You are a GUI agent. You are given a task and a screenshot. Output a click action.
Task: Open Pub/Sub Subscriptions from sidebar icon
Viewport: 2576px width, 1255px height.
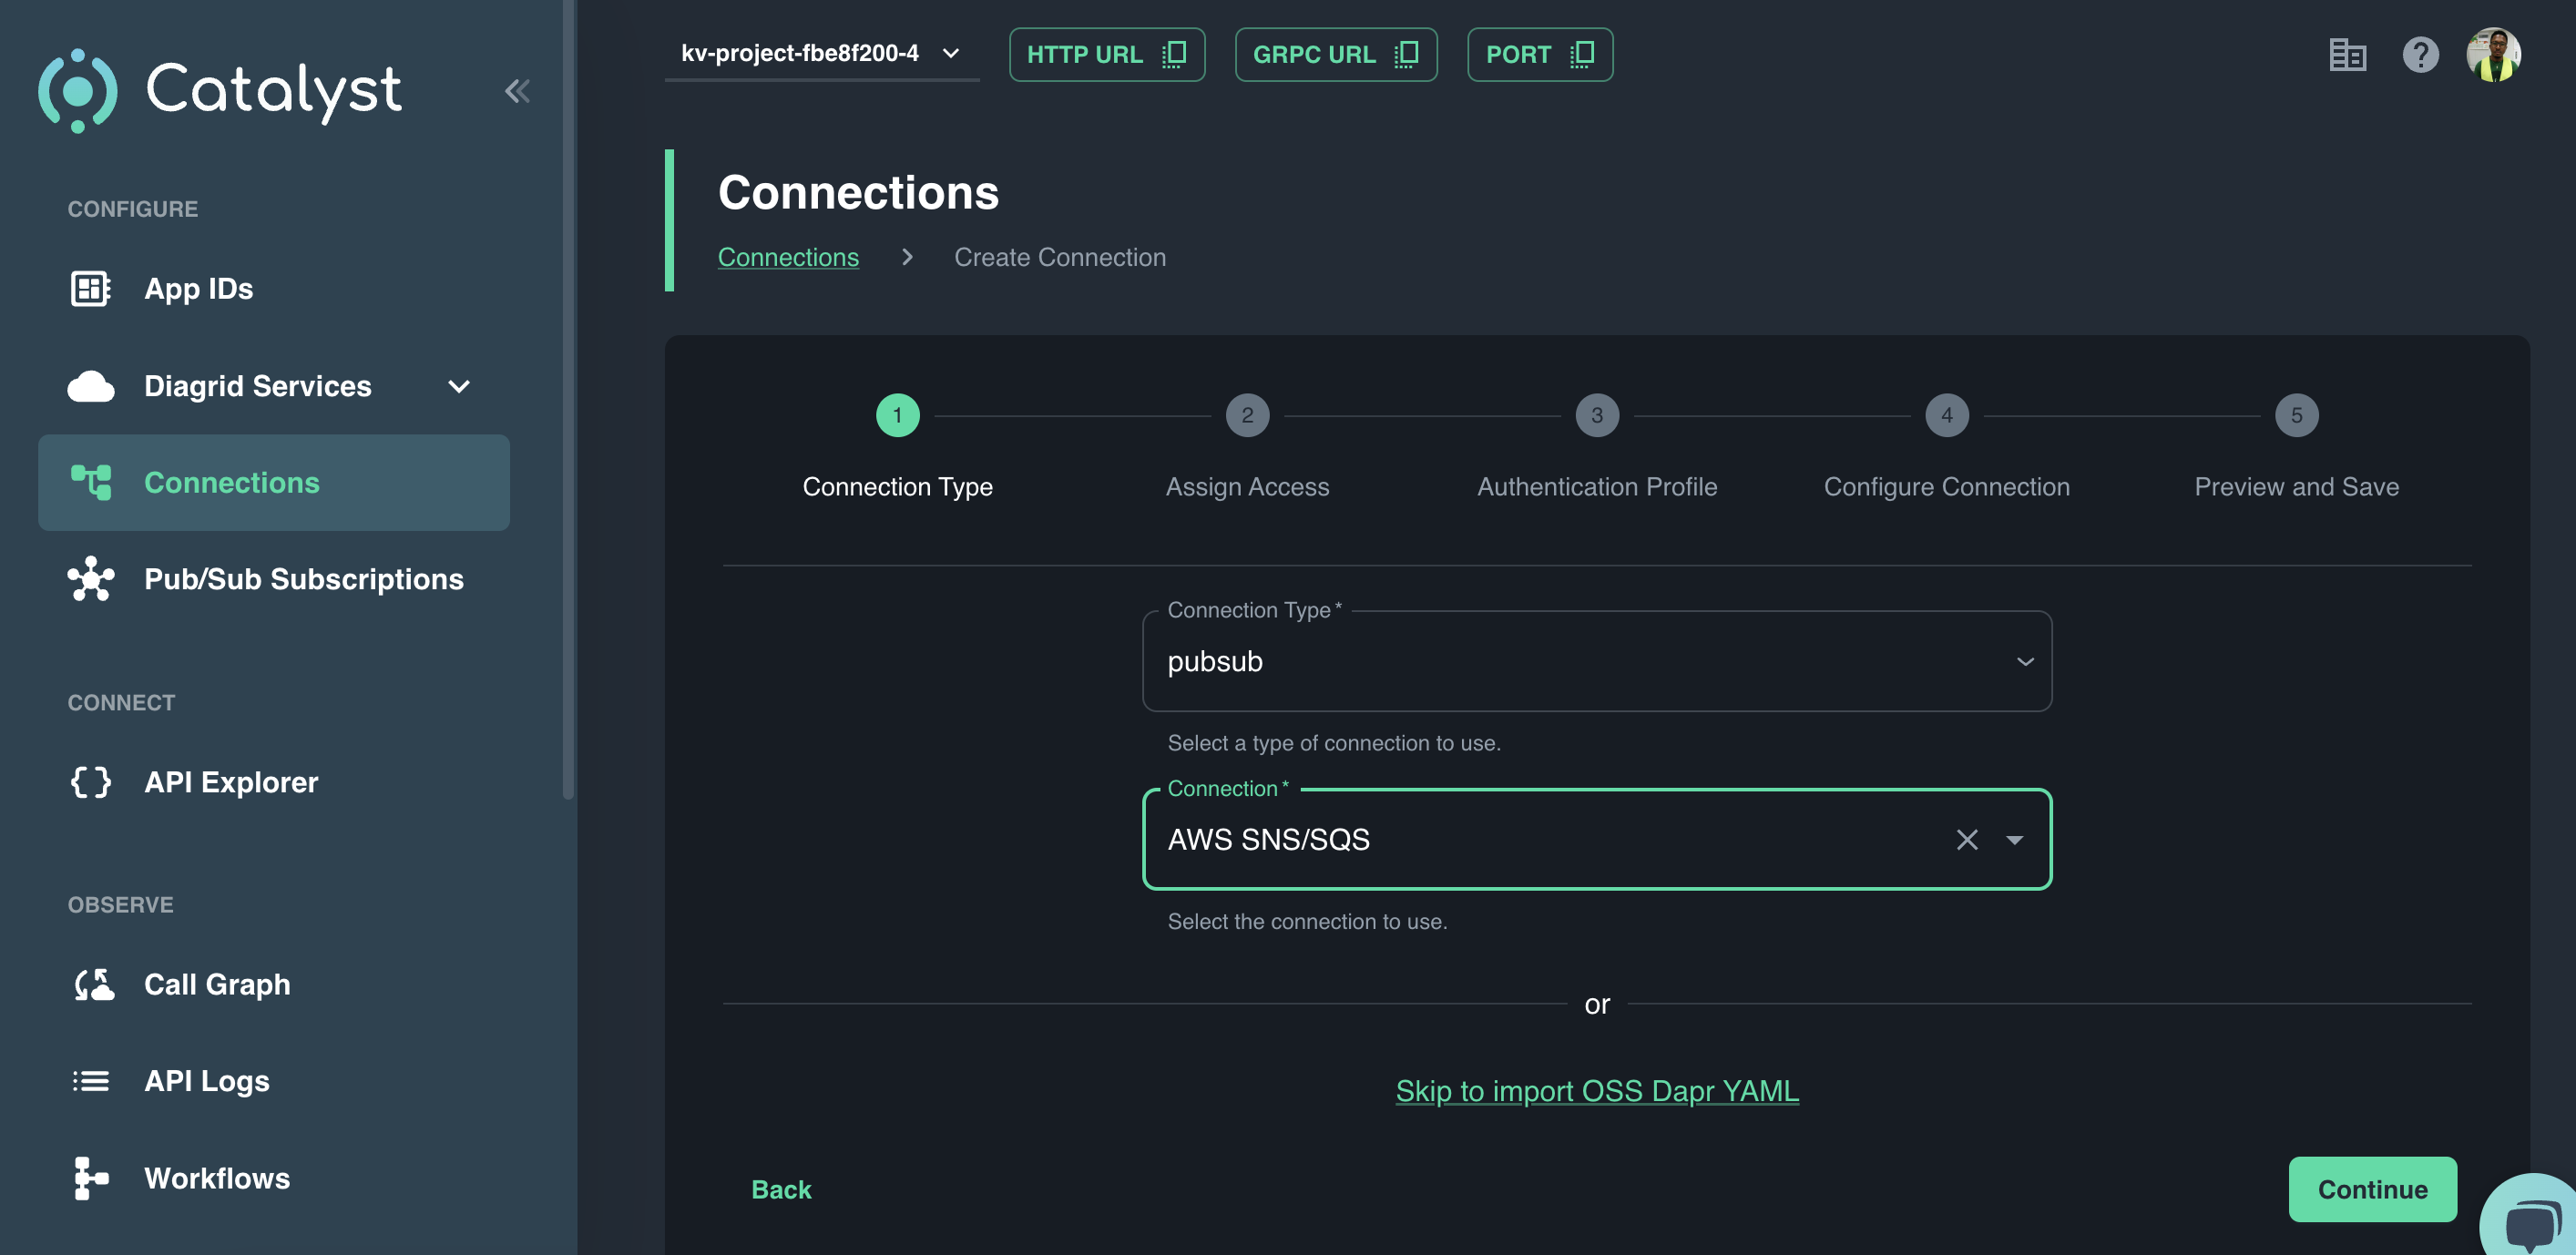tap(90, 579)
